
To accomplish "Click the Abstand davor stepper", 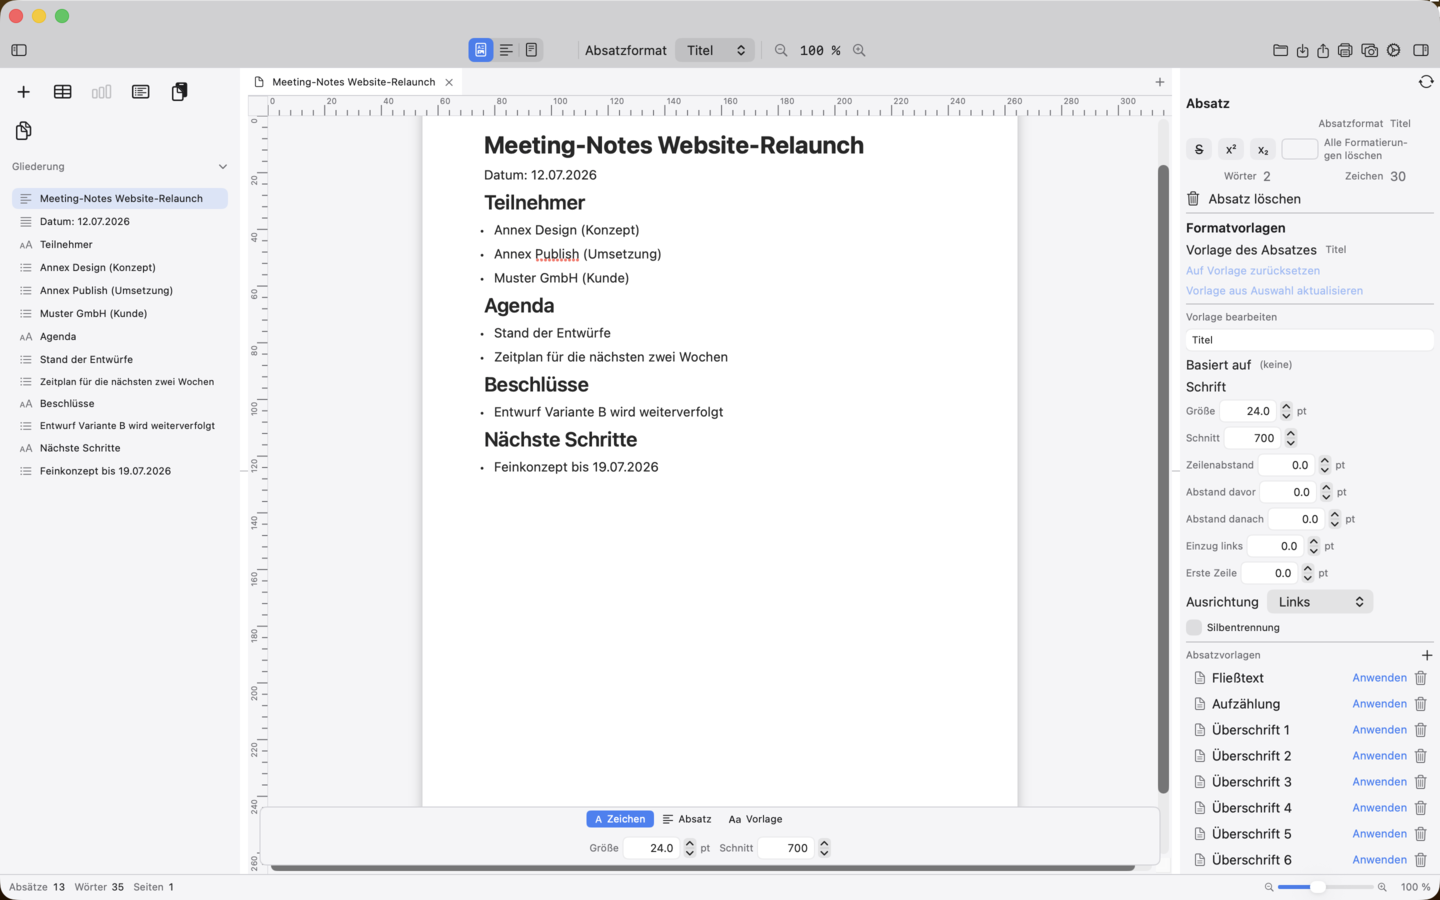I will (1326, 492).
